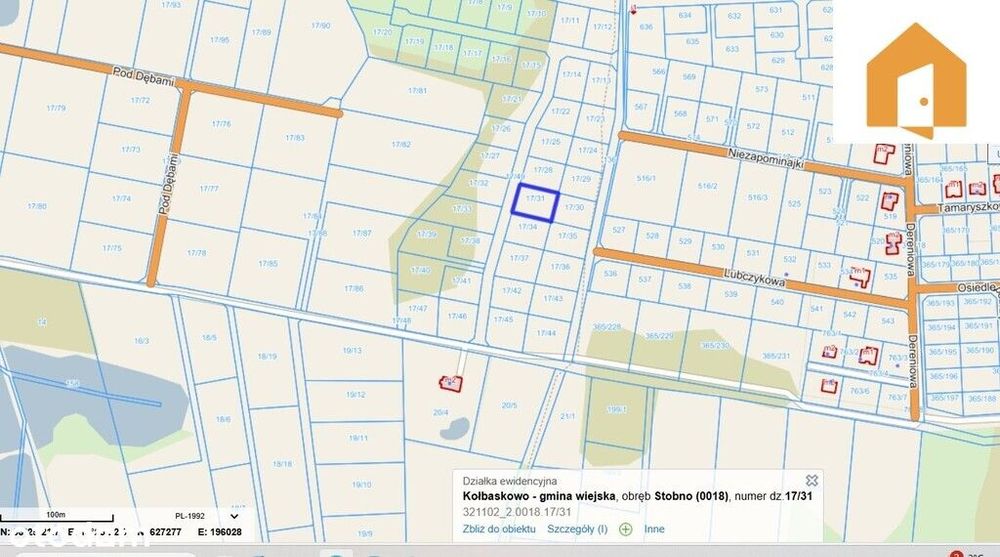
Task: Click parcel label 19/13
Action: coord(352,350)
